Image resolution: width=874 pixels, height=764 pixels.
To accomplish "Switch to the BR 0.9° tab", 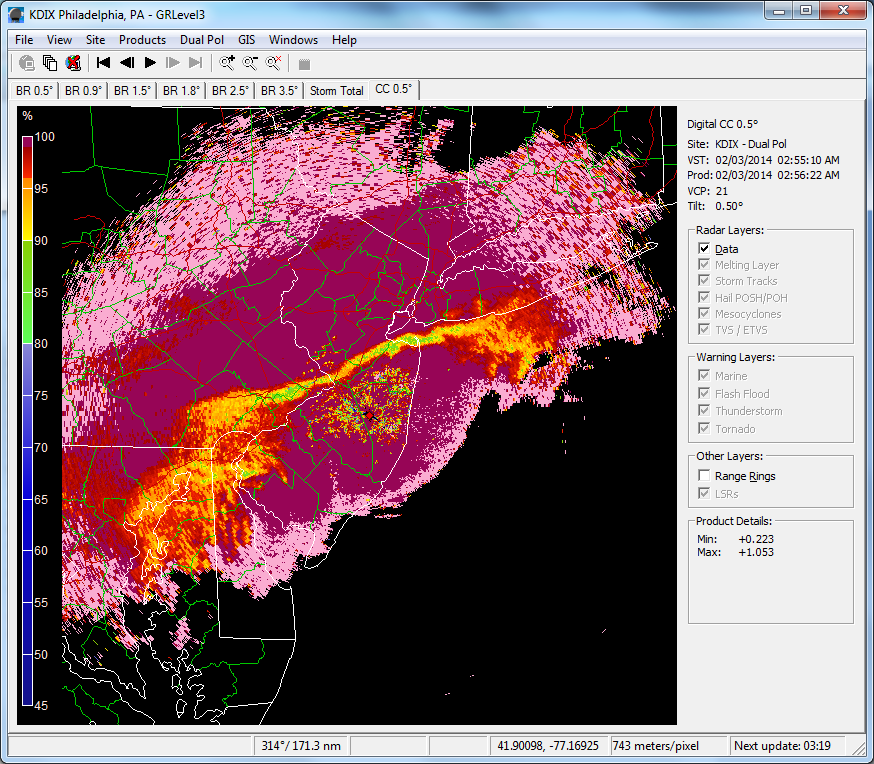I will (x=84, y=91).
